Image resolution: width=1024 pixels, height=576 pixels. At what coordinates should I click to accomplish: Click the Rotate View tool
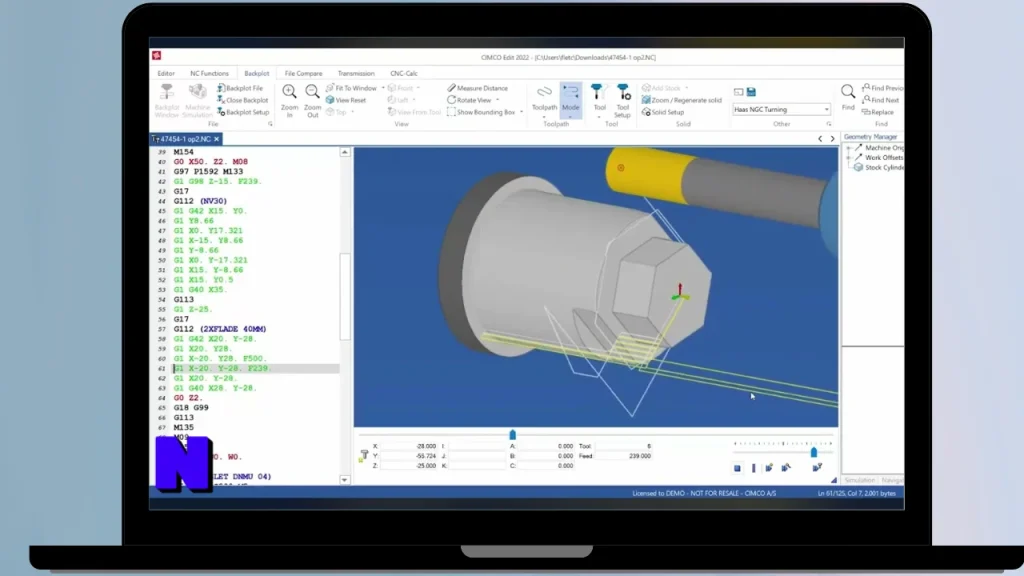(x=469, y=100)
